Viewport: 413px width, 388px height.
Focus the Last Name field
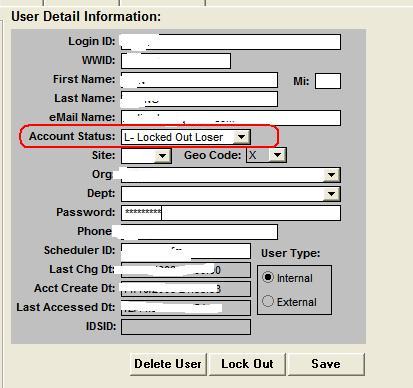(x=199, y=99)
